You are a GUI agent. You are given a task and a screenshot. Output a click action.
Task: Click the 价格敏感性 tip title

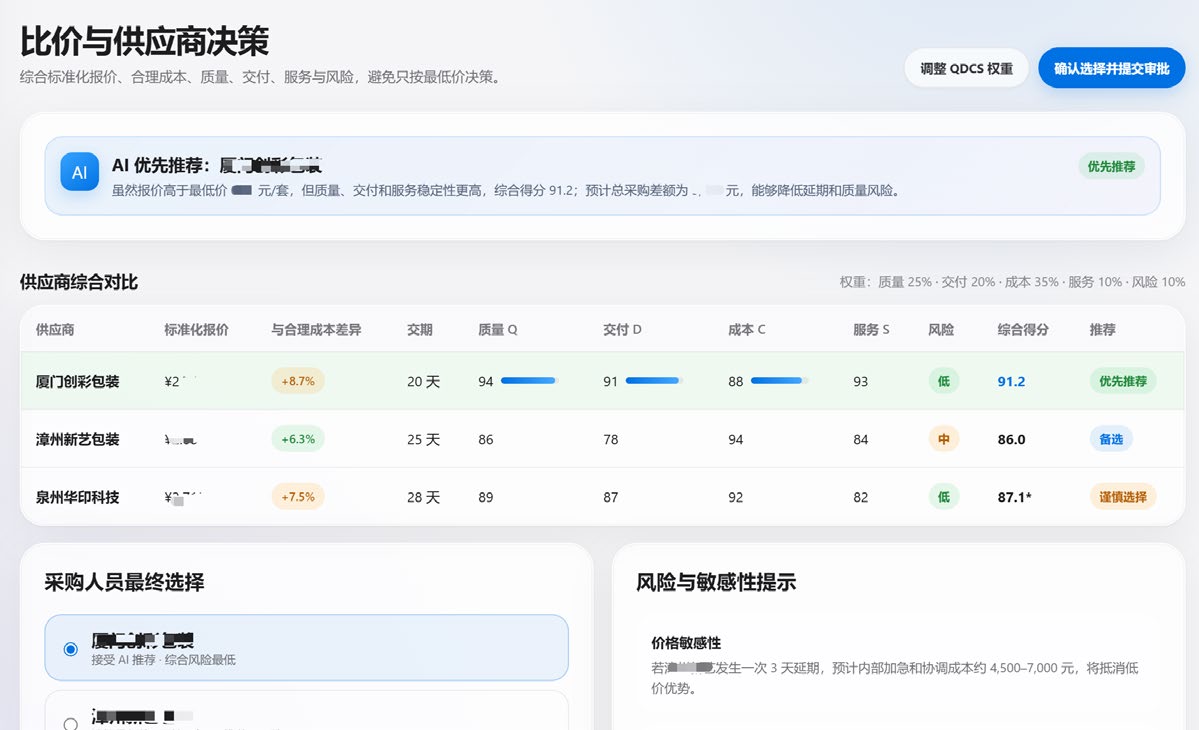click(x=686, y=643)
